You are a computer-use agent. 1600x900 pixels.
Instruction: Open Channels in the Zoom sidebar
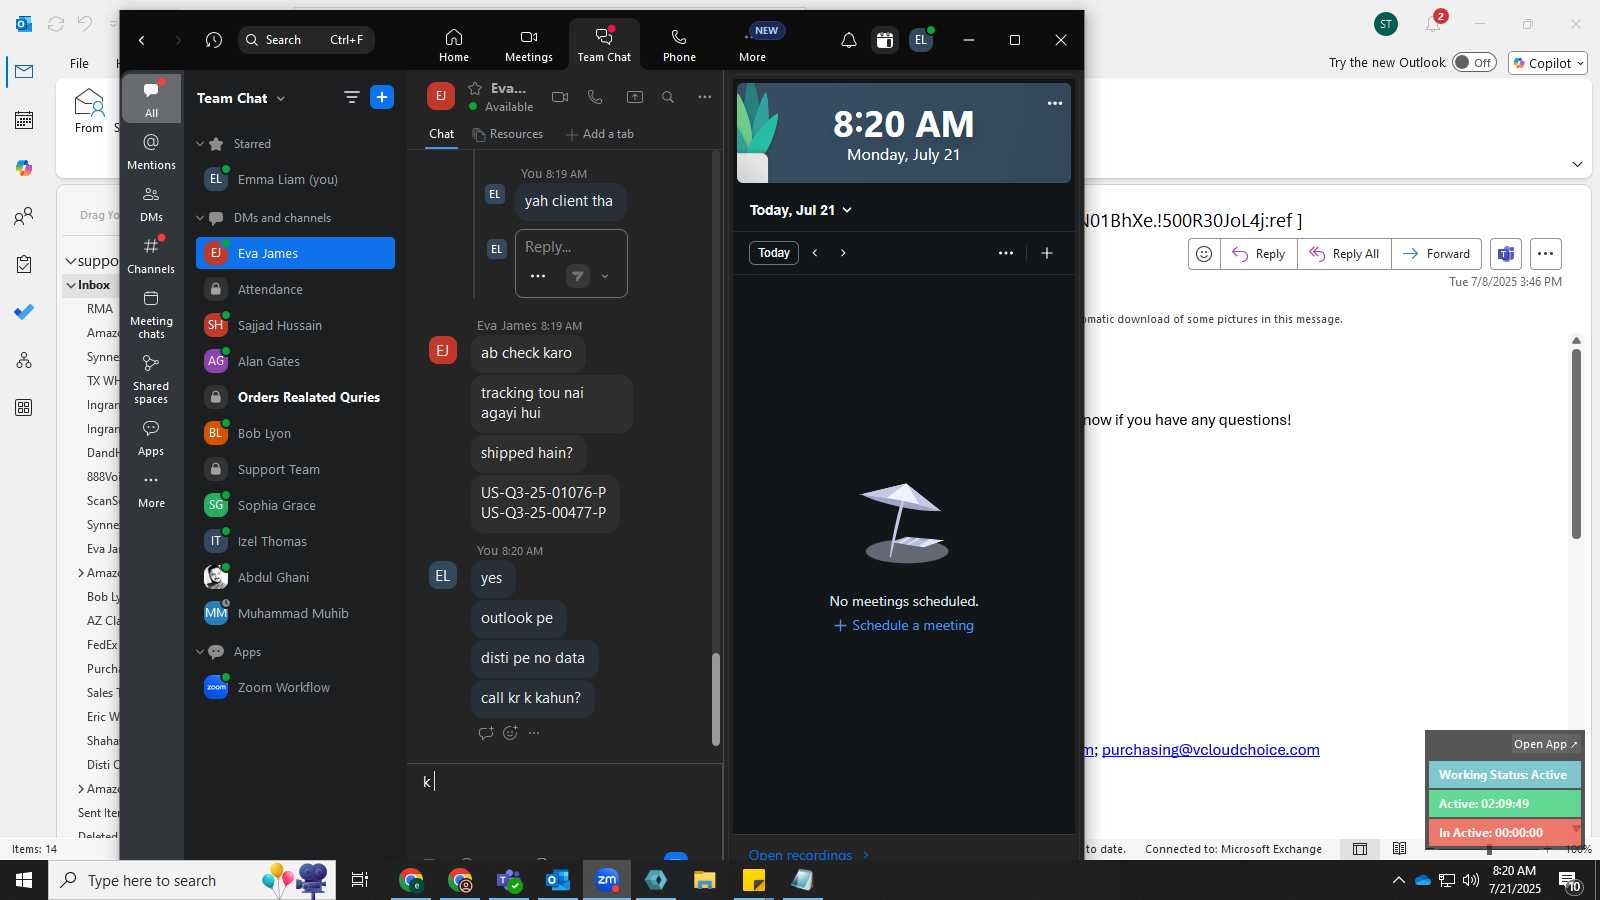152,255
